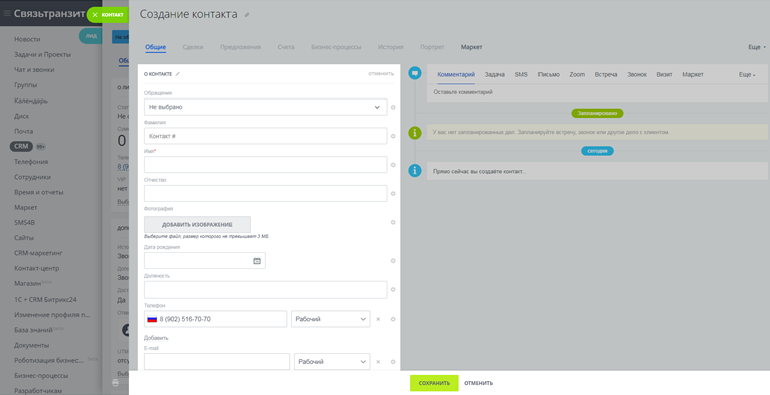
Task: Select Комментарий tab in timeline
Action: pyautogui.click(x=456, y=75)
